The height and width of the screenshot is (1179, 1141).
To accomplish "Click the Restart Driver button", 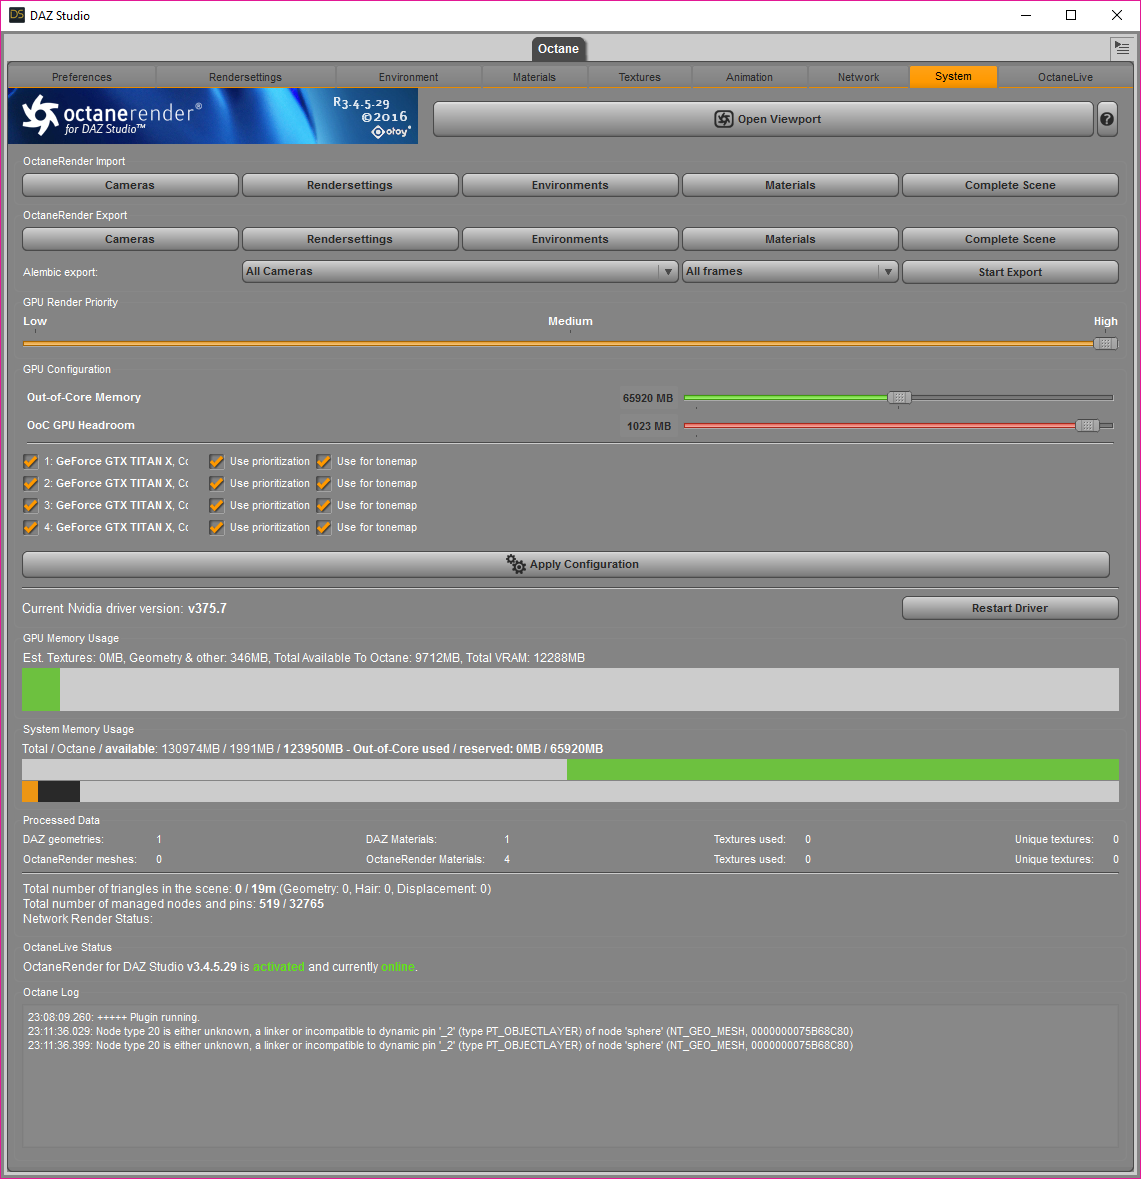I will (1010, 608).
